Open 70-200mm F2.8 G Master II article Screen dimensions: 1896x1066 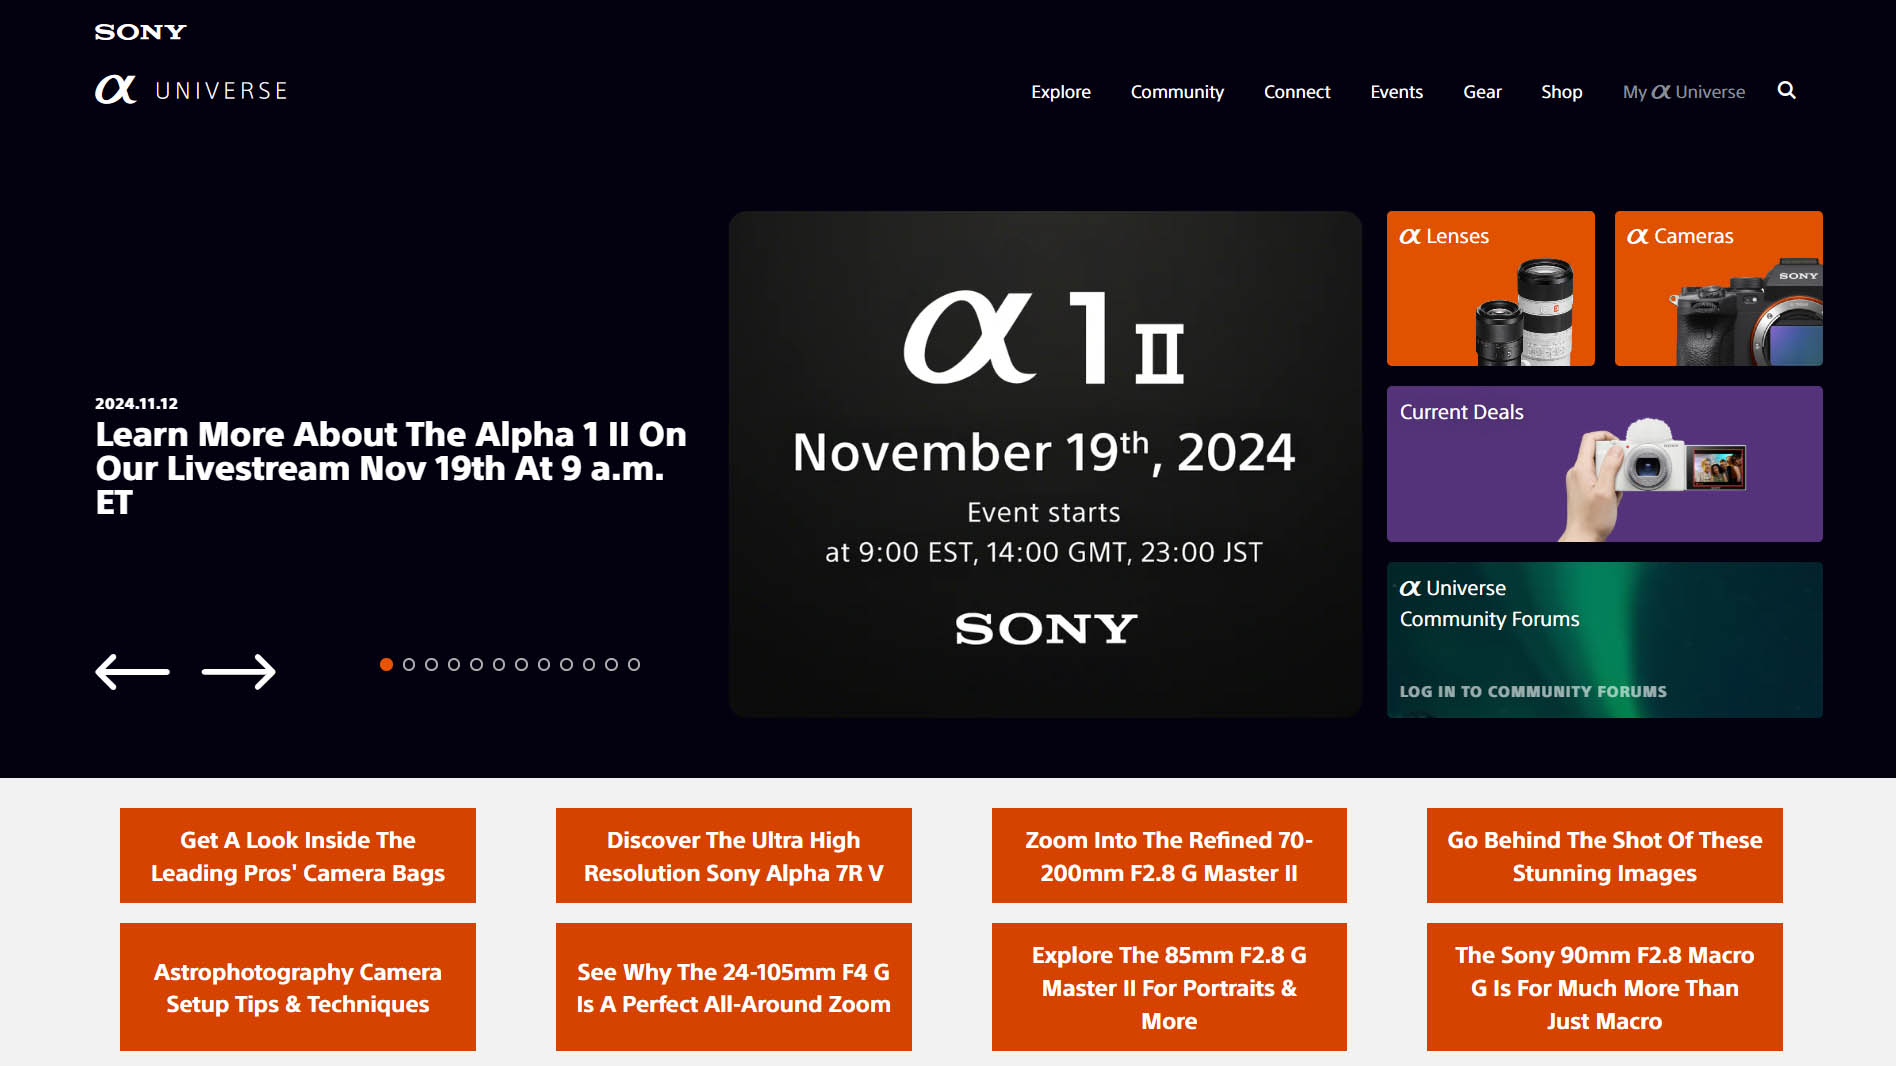point(1169,856)
